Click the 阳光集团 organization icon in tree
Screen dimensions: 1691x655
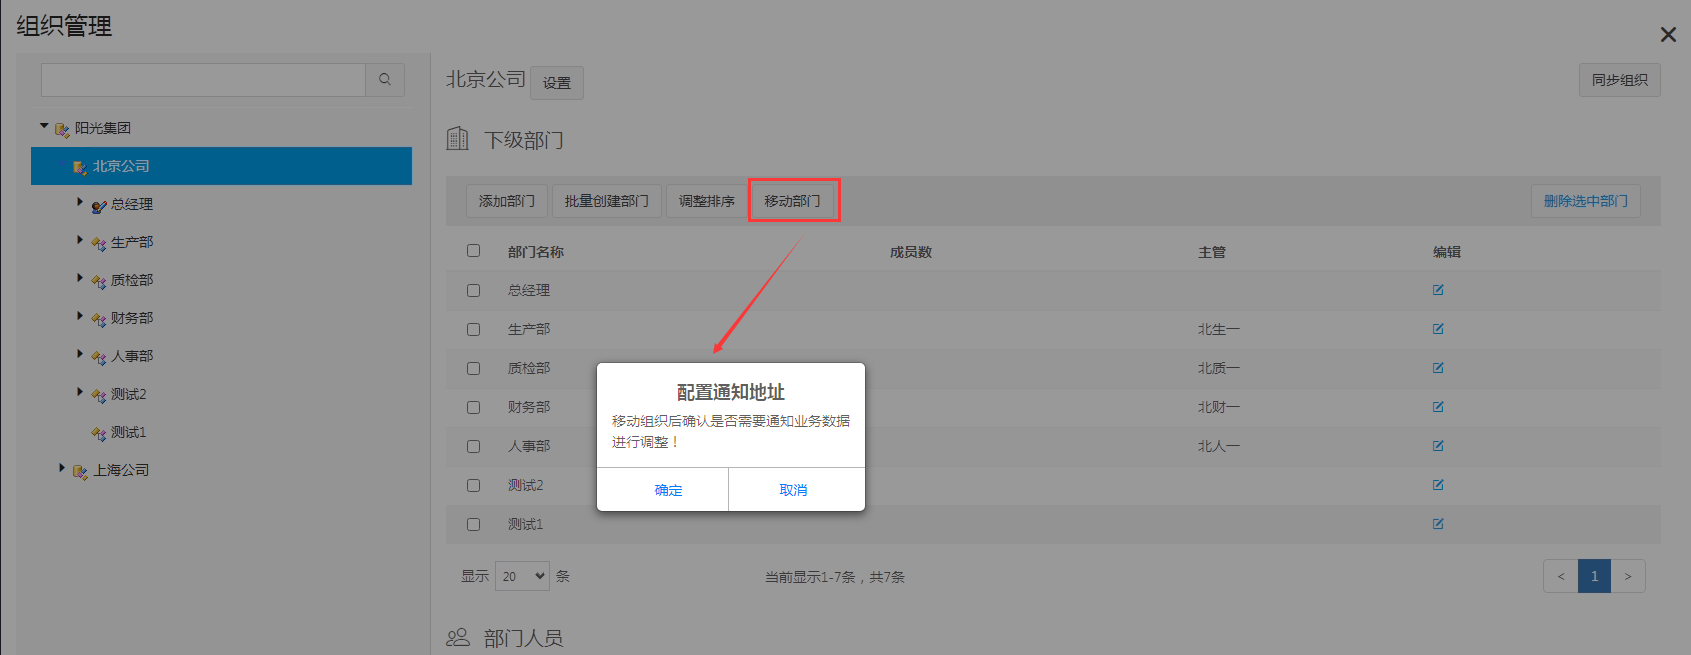62,129
